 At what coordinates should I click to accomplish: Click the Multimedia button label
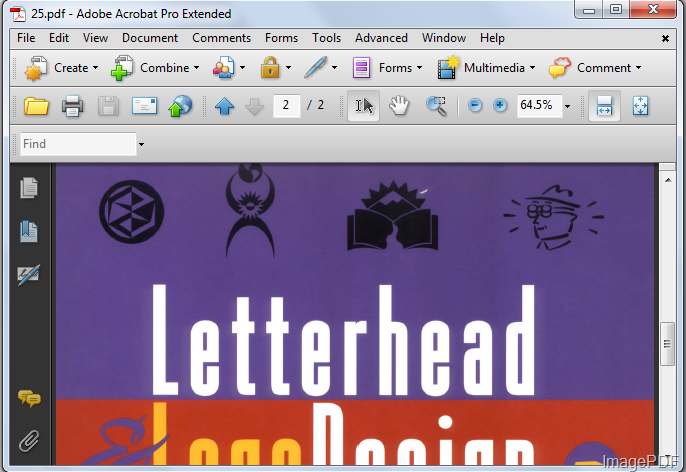point(494,68)
